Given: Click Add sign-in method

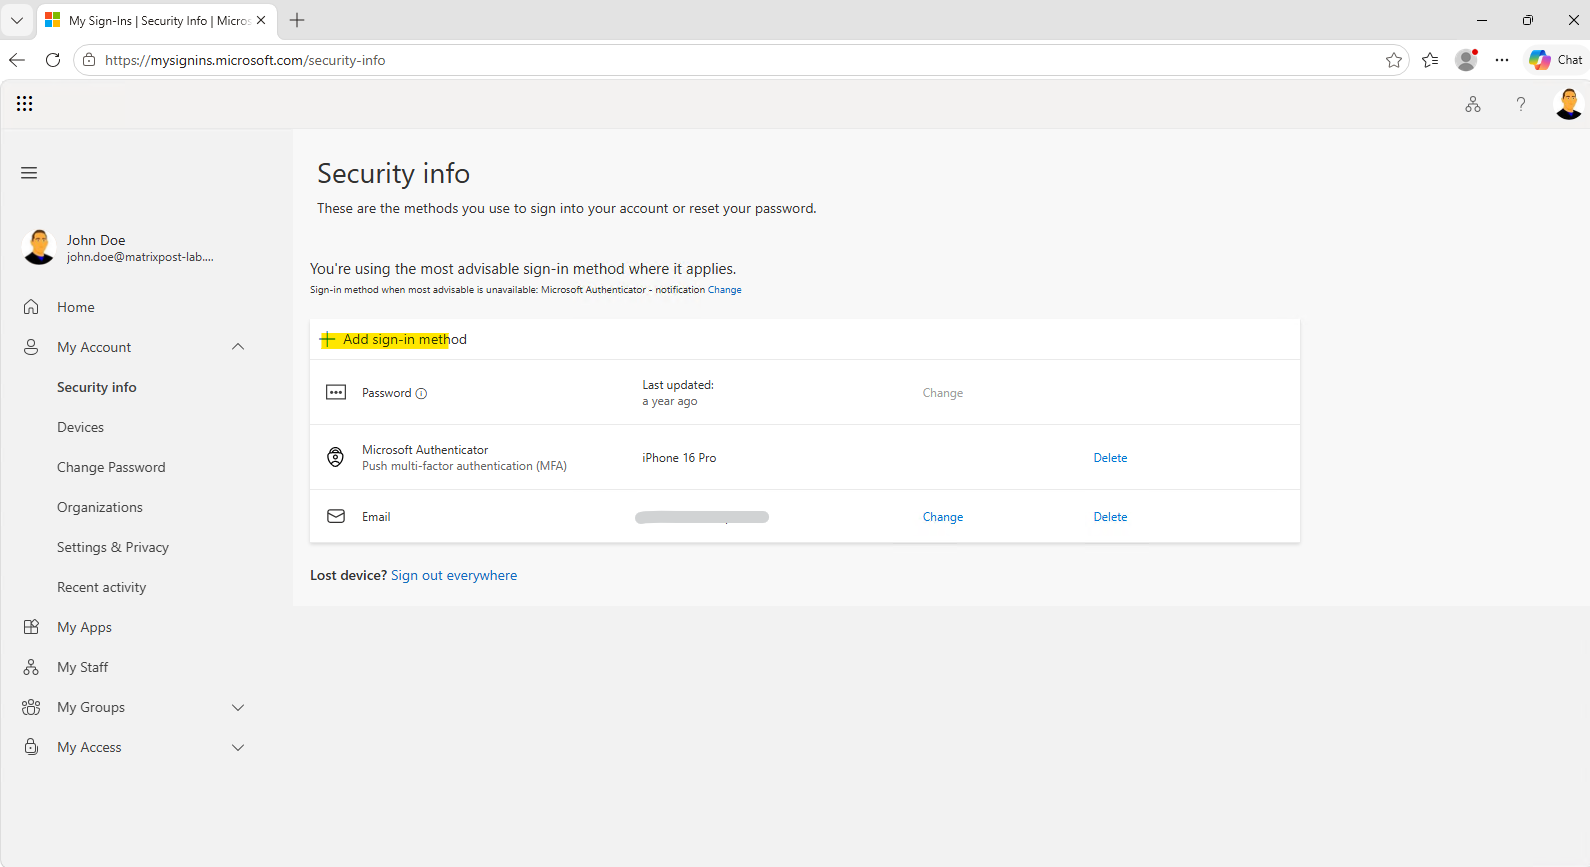Looking at the screenshot, I should 393,339.
